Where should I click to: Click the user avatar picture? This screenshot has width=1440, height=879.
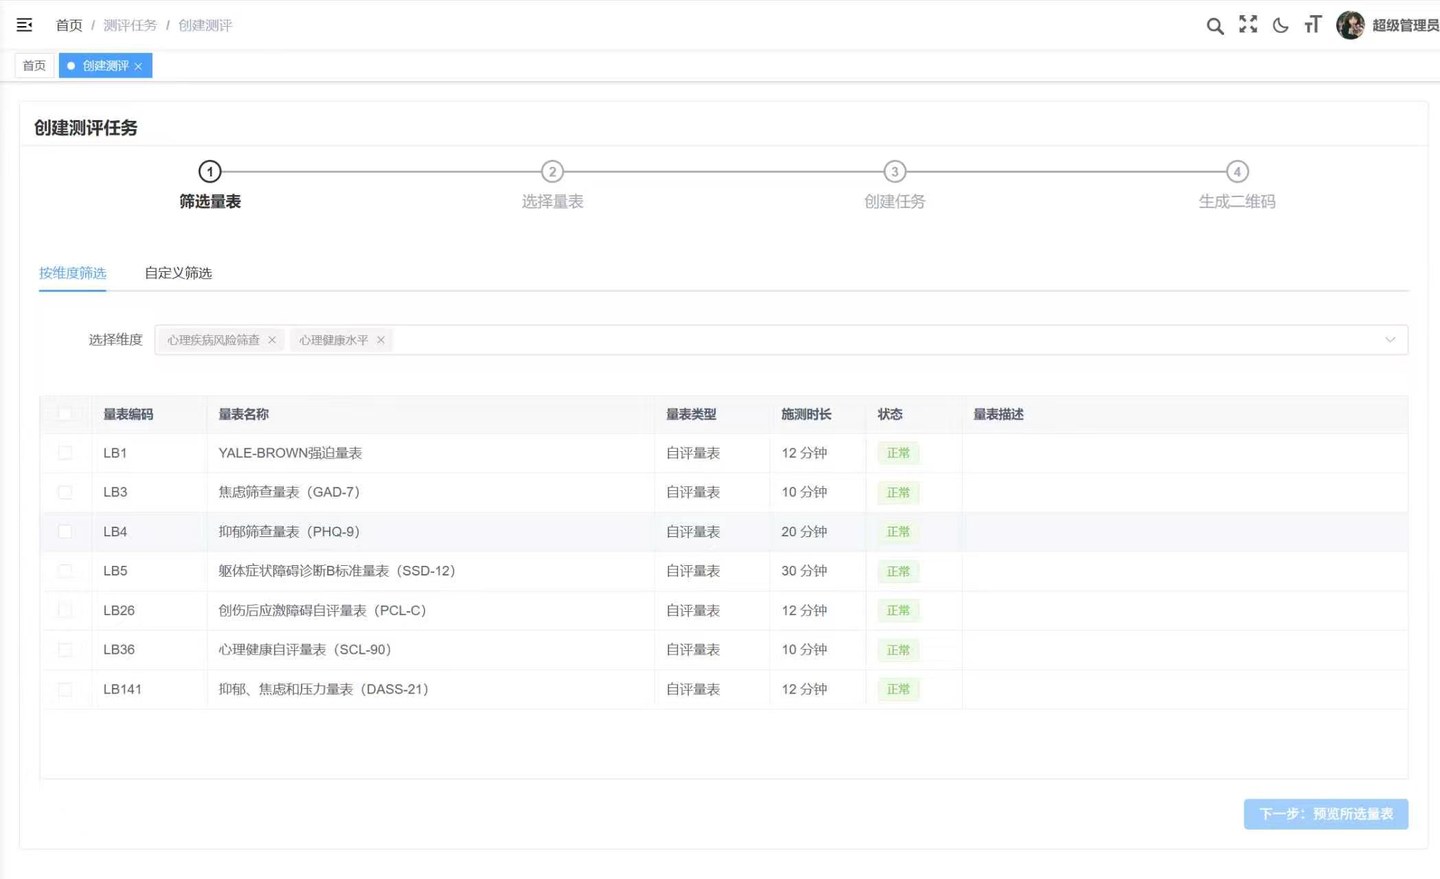[x=1350, y=25]
